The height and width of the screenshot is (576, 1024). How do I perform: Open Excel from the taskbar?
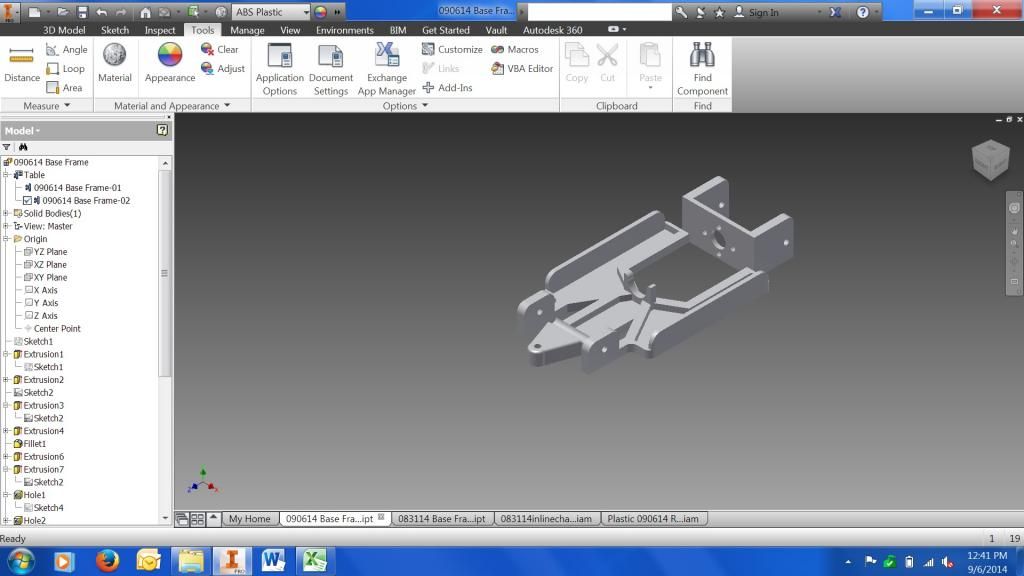[x=314, y=560]
